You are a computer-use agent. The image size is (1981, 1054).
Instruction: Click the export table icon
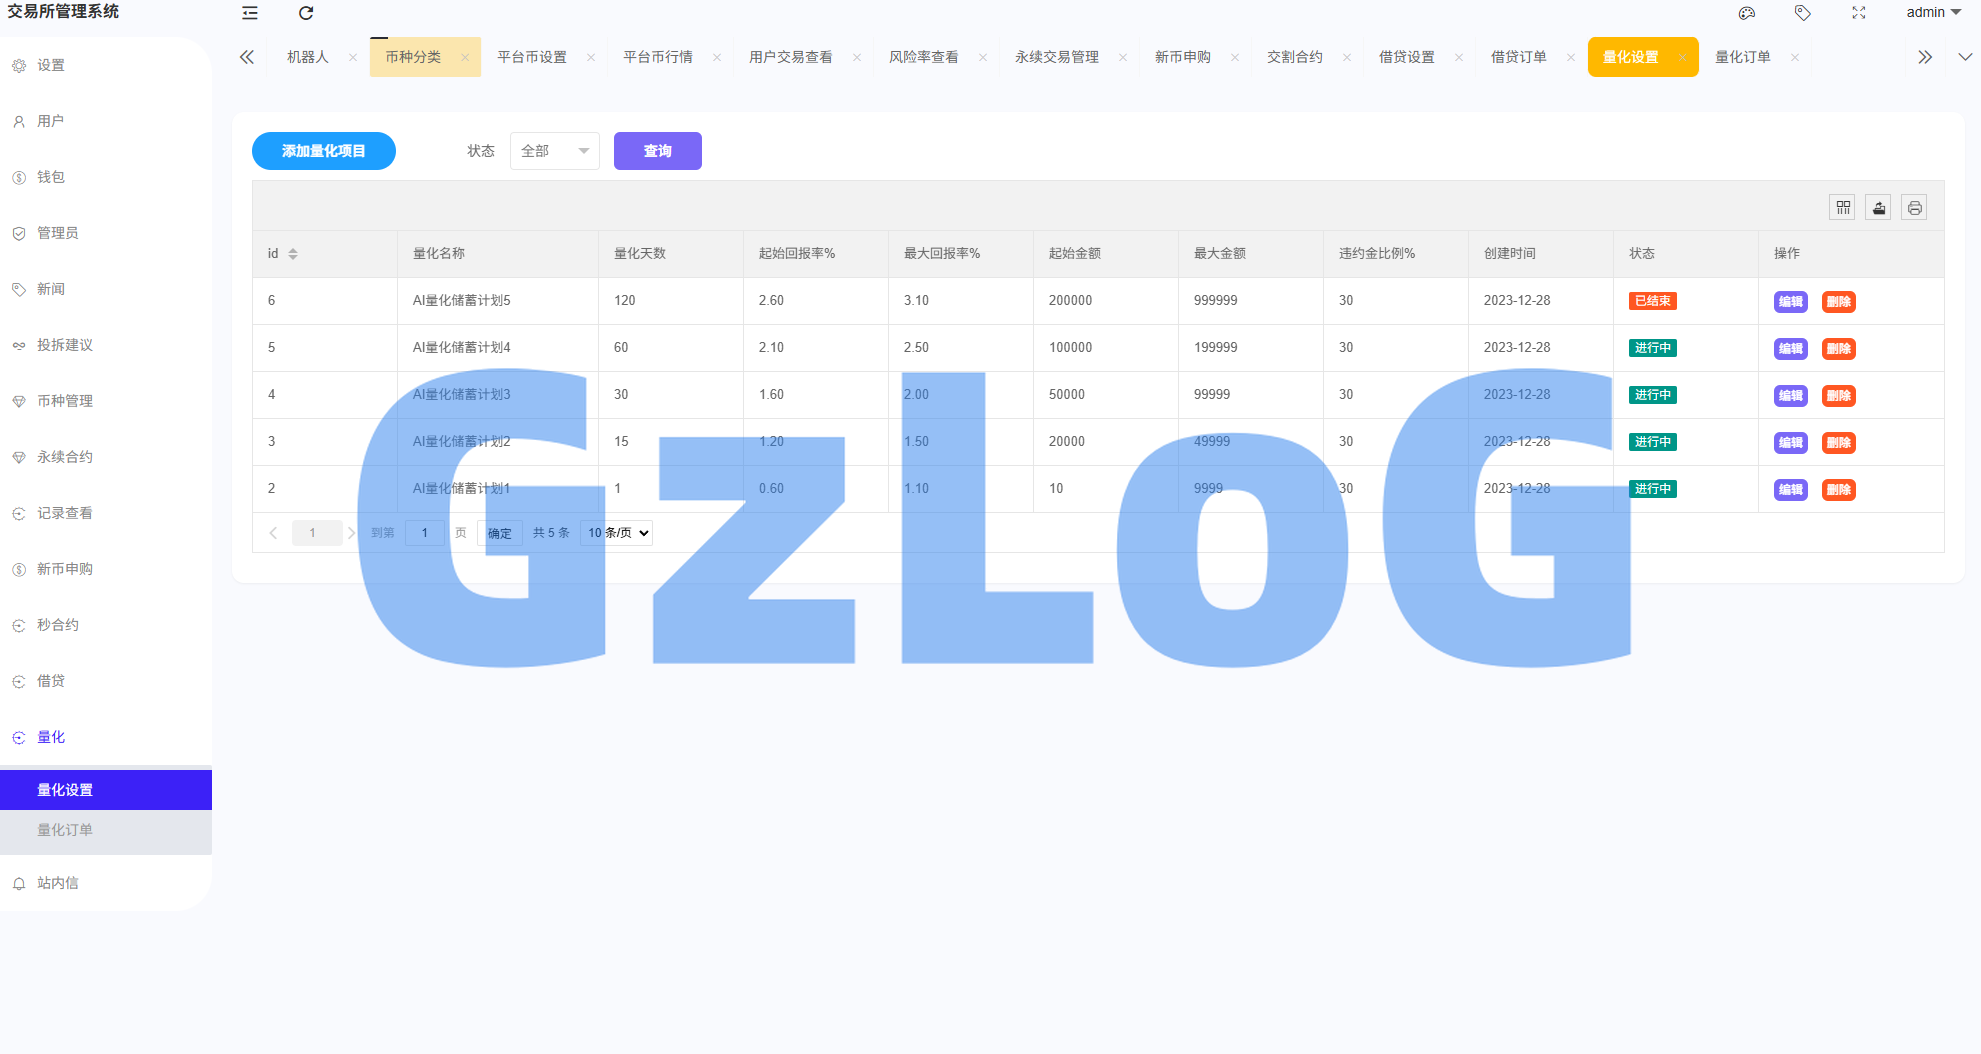click(1879, 208)
